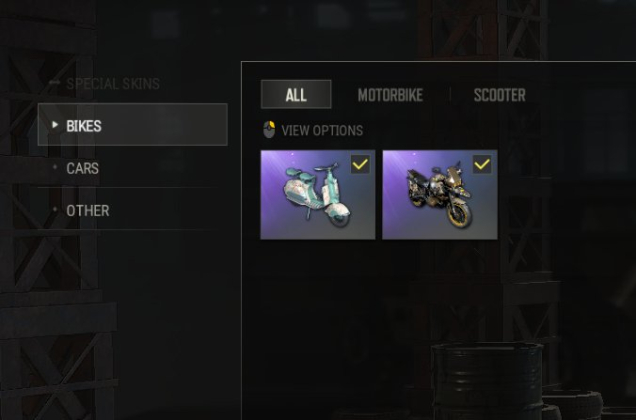Switch to the Scooter tab
The image size is (636, 420).
coord(499,95)
